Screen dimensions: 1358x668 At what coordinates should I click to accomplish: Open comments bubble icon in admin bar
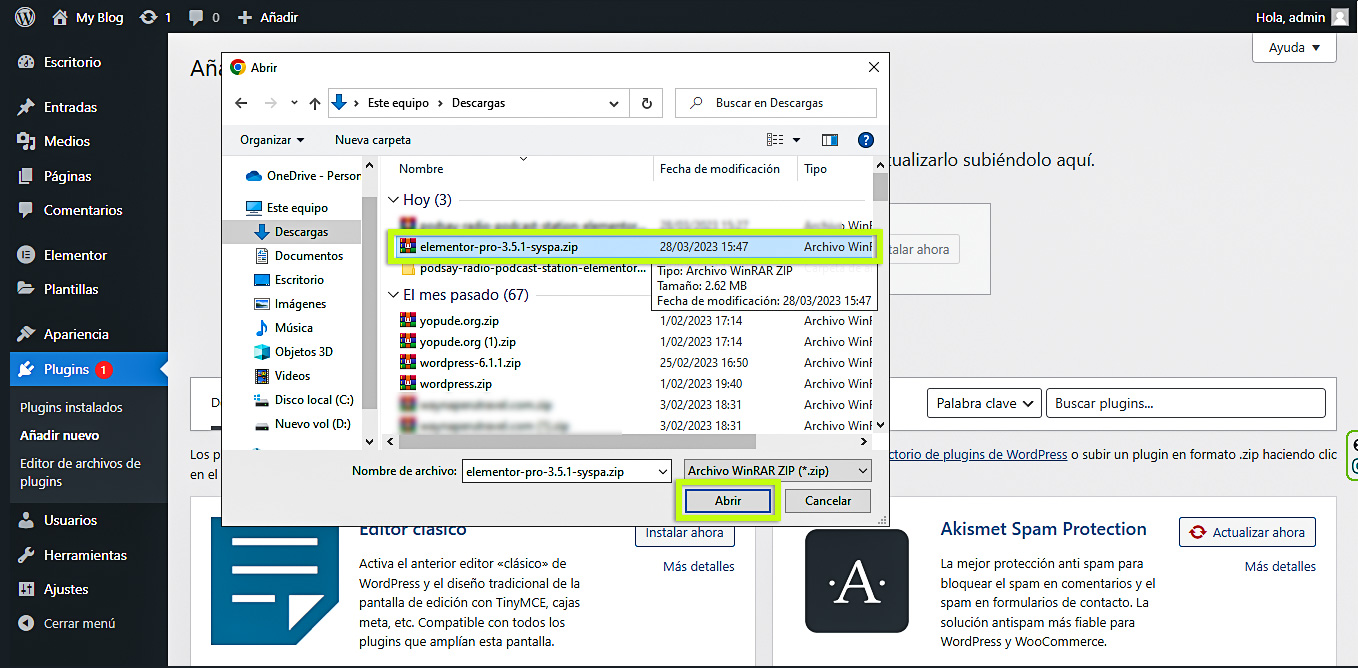196,17
